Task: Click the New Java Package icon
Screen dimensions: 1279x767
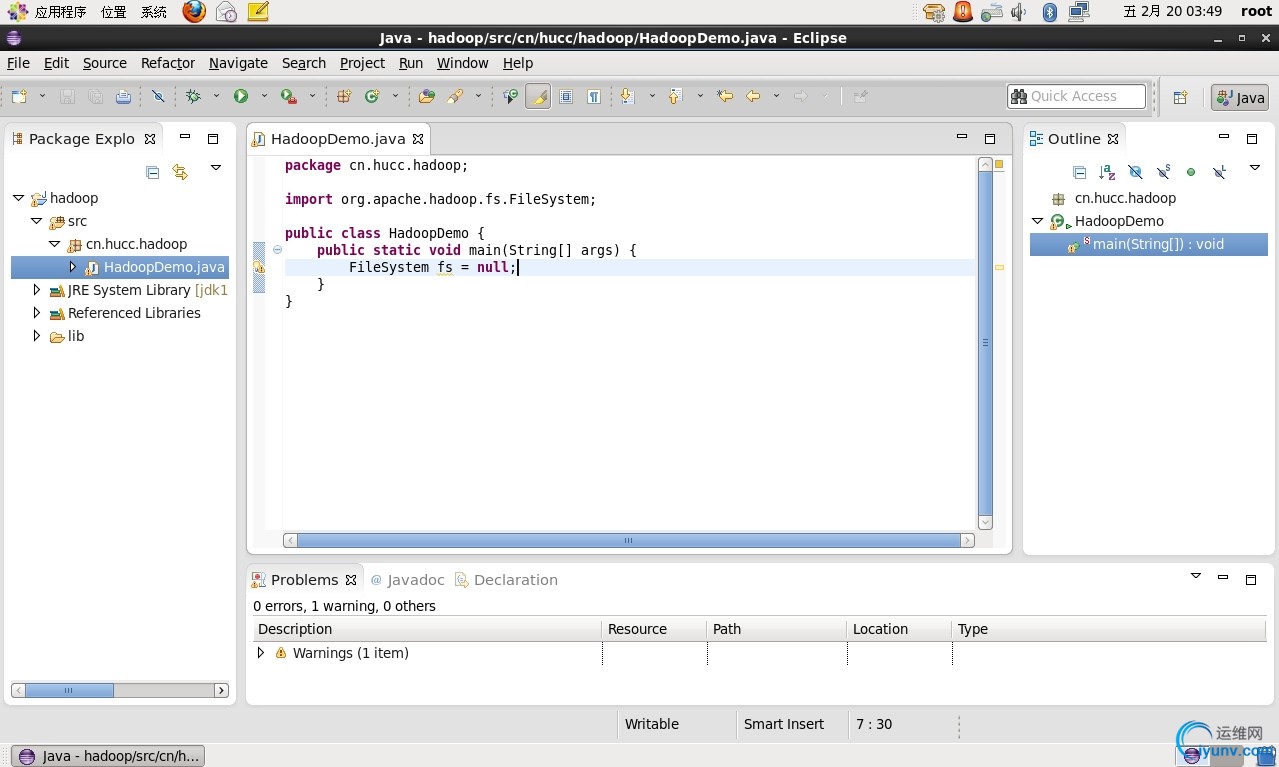Action: (x=344, y=96)
